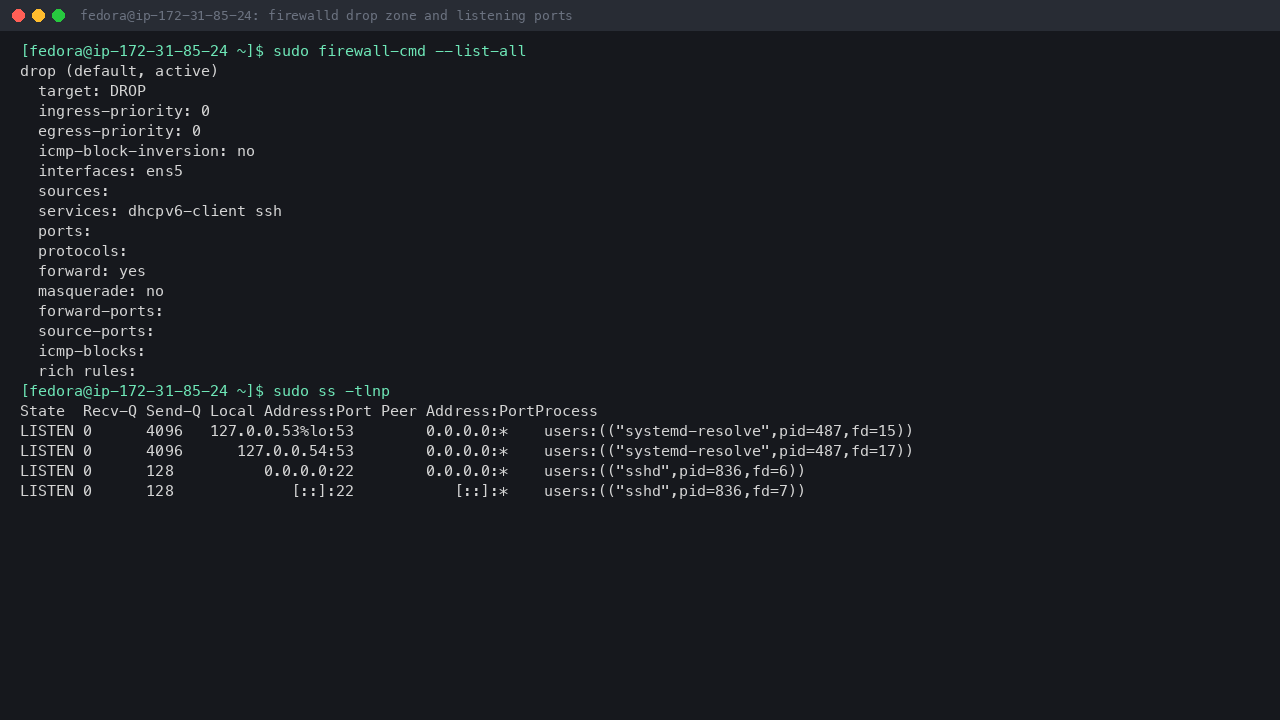Click the 'Send-Q' column header

(173, 411)
